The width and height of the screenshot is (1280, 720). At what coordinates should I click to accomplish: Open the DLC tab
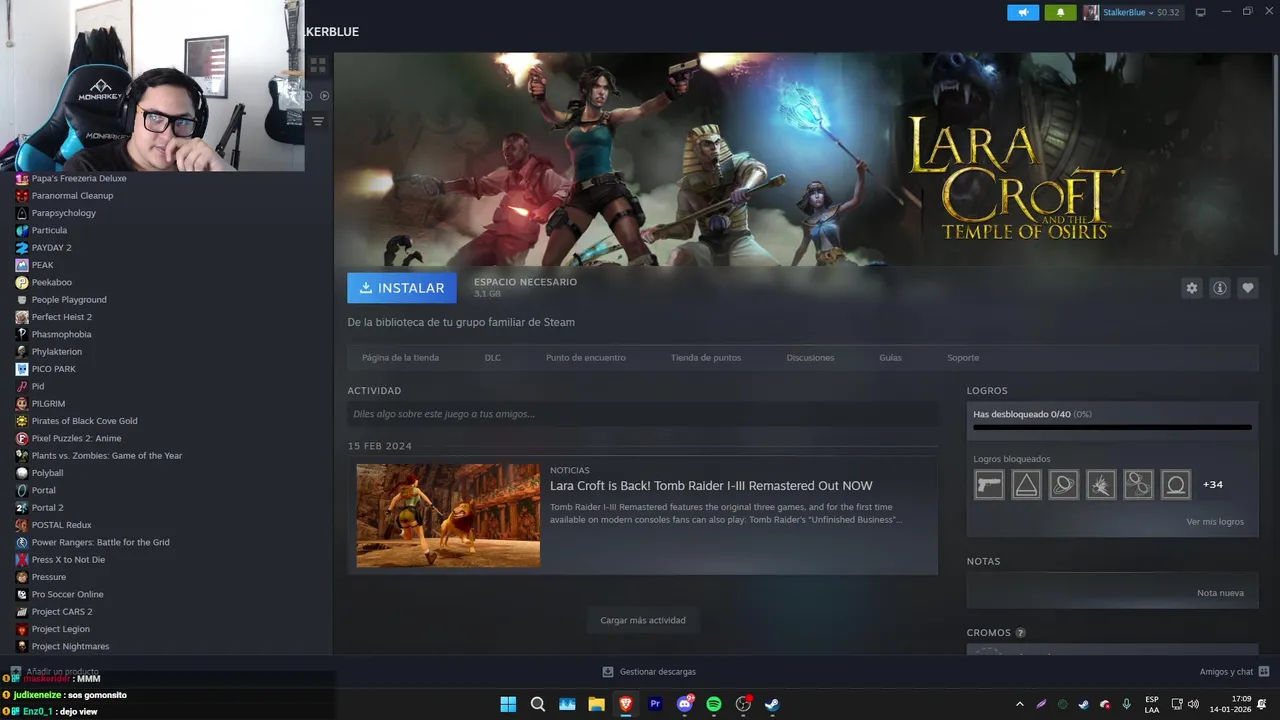point(493,358)
